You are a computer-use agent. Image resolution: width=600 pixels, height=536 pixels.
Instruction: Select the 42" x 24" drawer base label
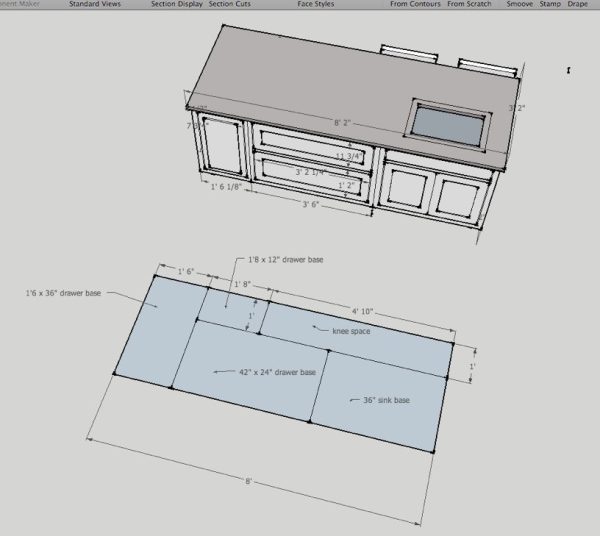point(279,372)
